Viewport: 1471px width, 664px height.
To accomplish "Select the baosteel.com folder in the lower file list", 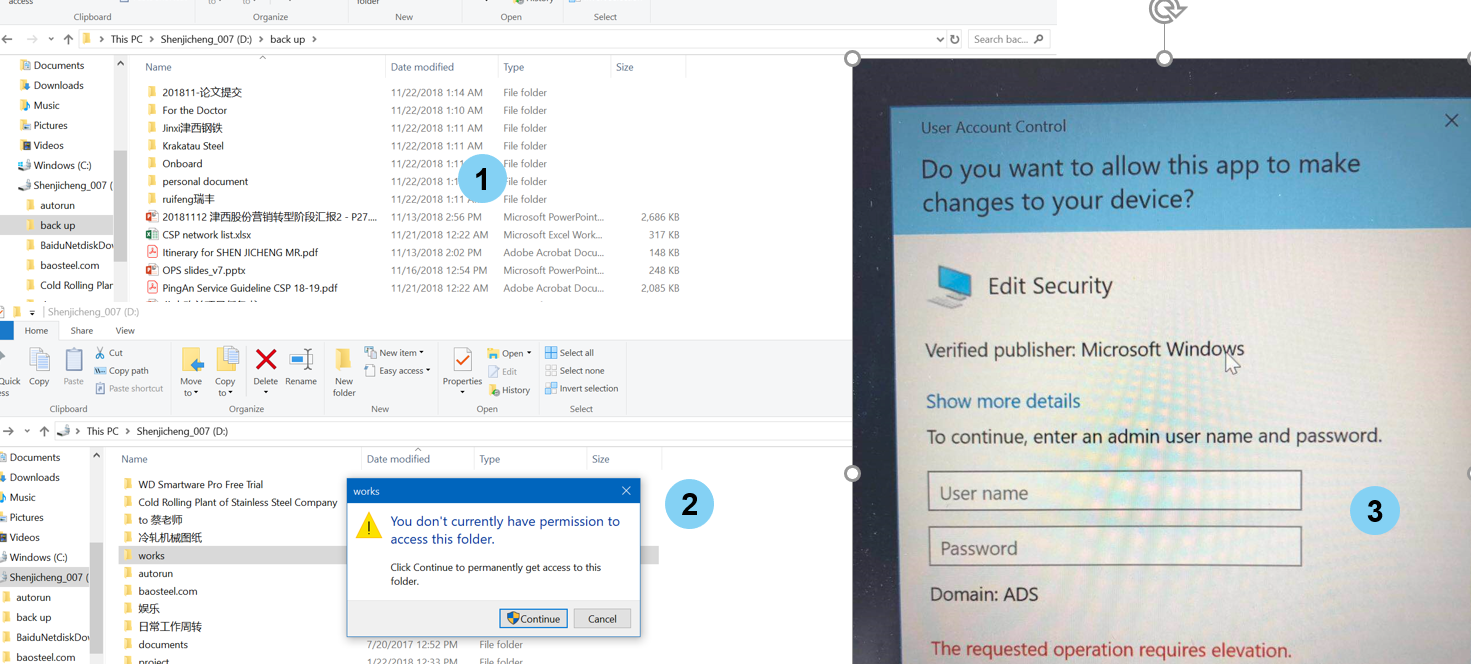I will coord(167,592).
